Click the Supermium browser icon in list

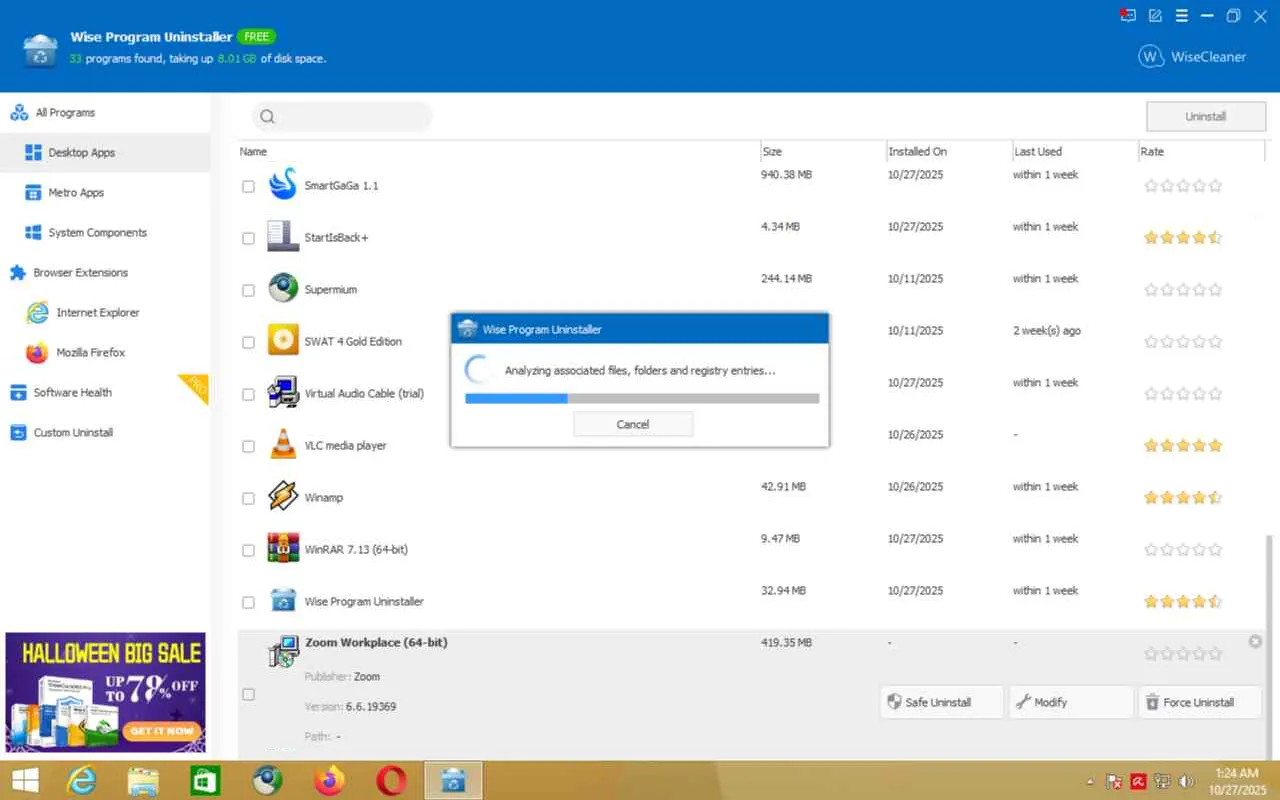[x=283, y=288]
